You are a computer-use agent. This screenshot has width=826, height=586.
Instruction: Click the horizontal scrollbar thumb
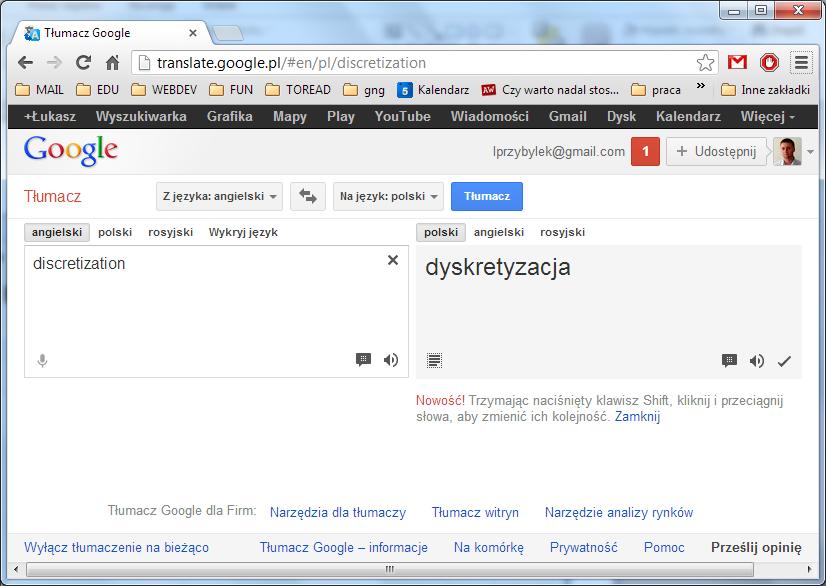[x=389, y=569]
